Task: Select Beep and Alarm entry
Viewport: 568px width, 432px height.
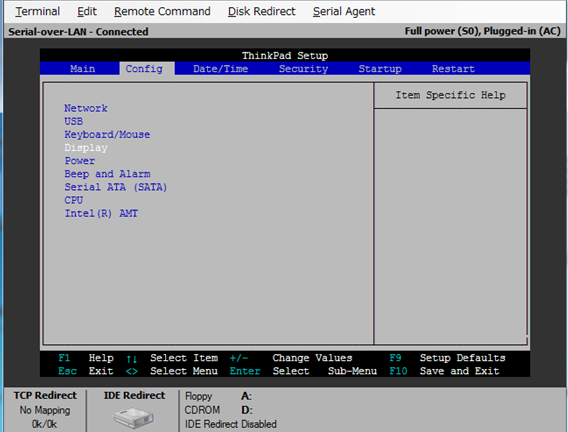Action: [x=107, y=174]
